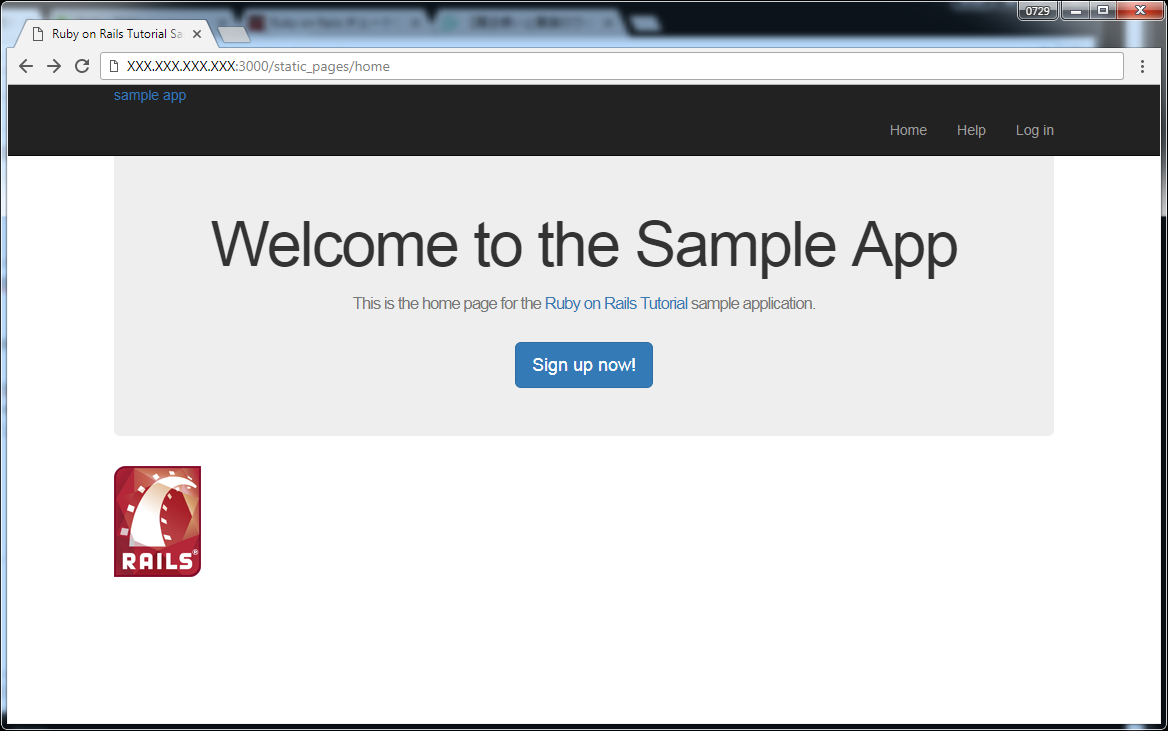The width and height of the screenshot is (1168, 731).
Task: Open the Chrome three-dot menu
Action: [1142, 66]
